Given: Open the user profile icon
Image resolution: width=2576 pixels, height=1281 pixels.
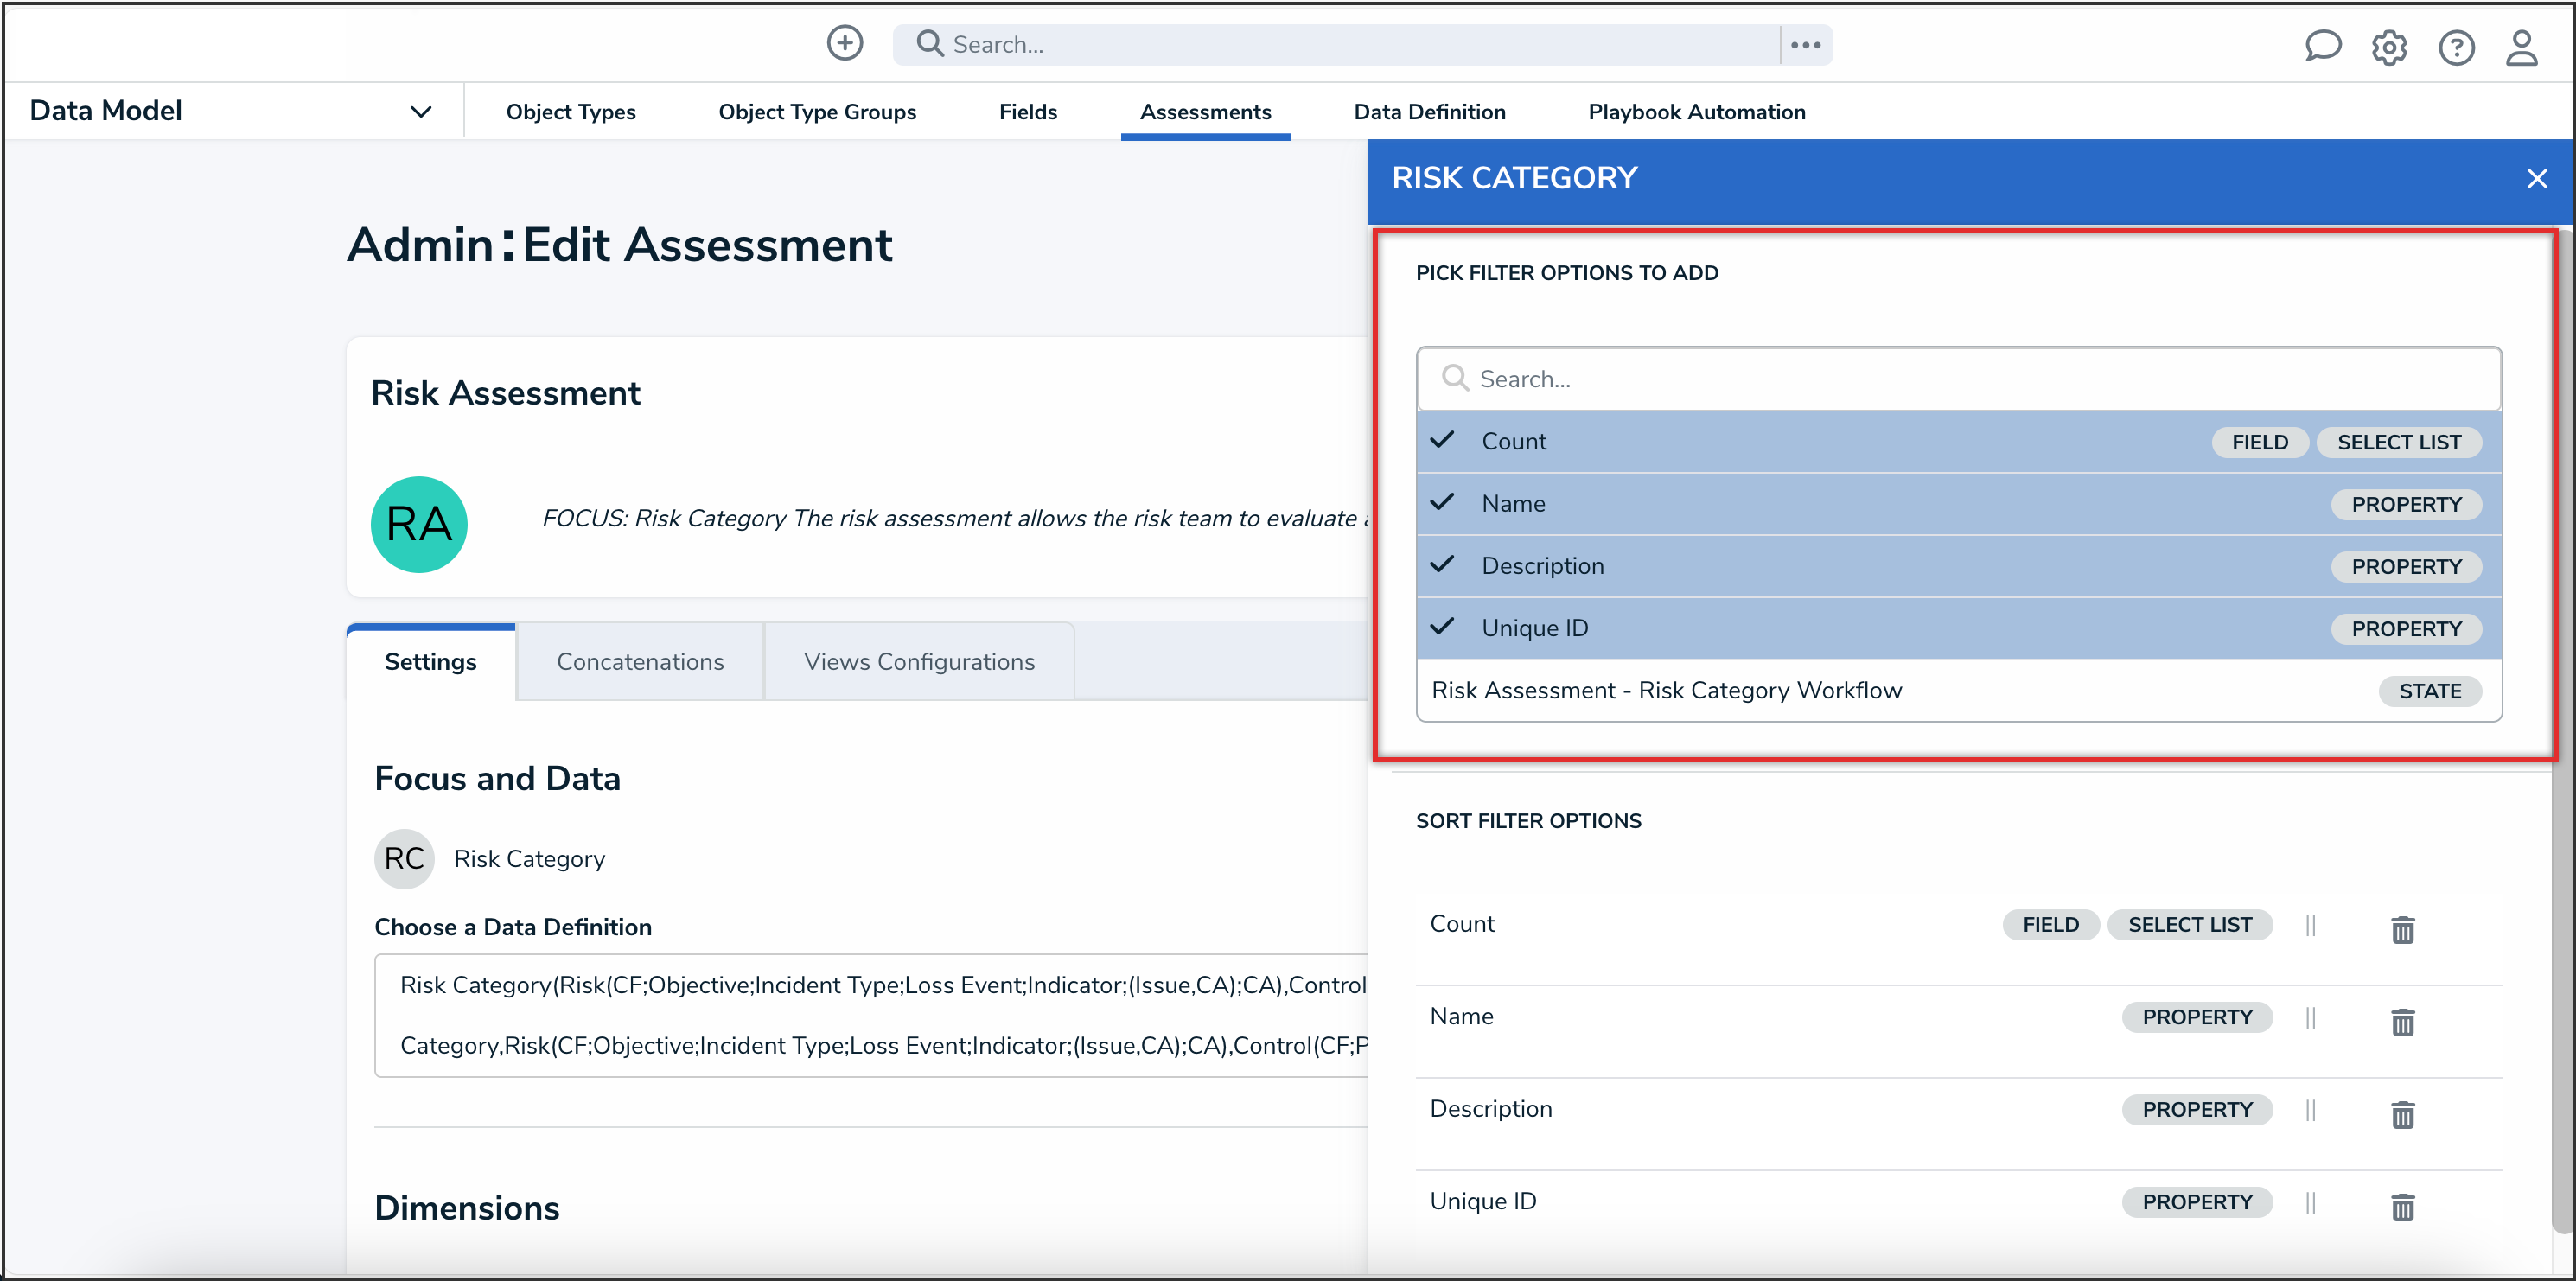Looking at the screenshot, I should pos(2521,47).
